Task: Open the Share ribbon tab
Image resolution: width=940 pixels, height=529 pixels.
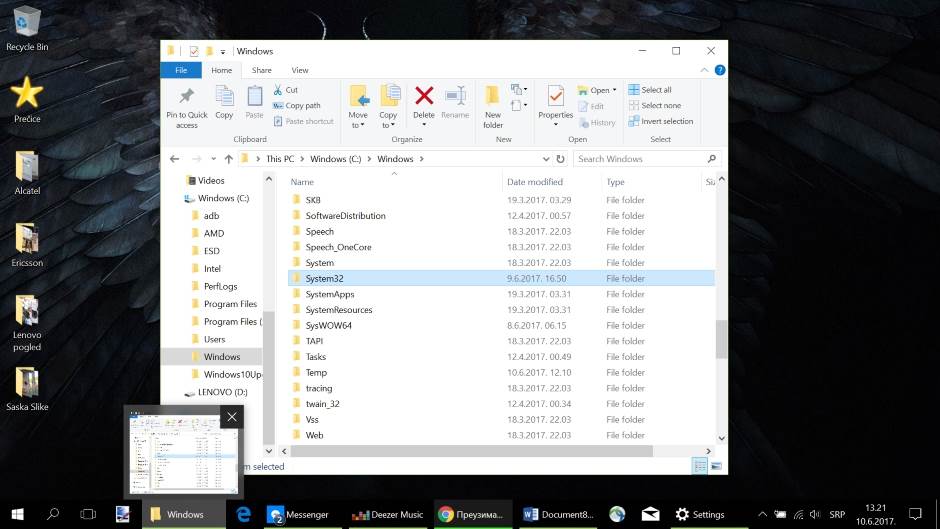Action: pyautogui.click(x=261, y=70)
